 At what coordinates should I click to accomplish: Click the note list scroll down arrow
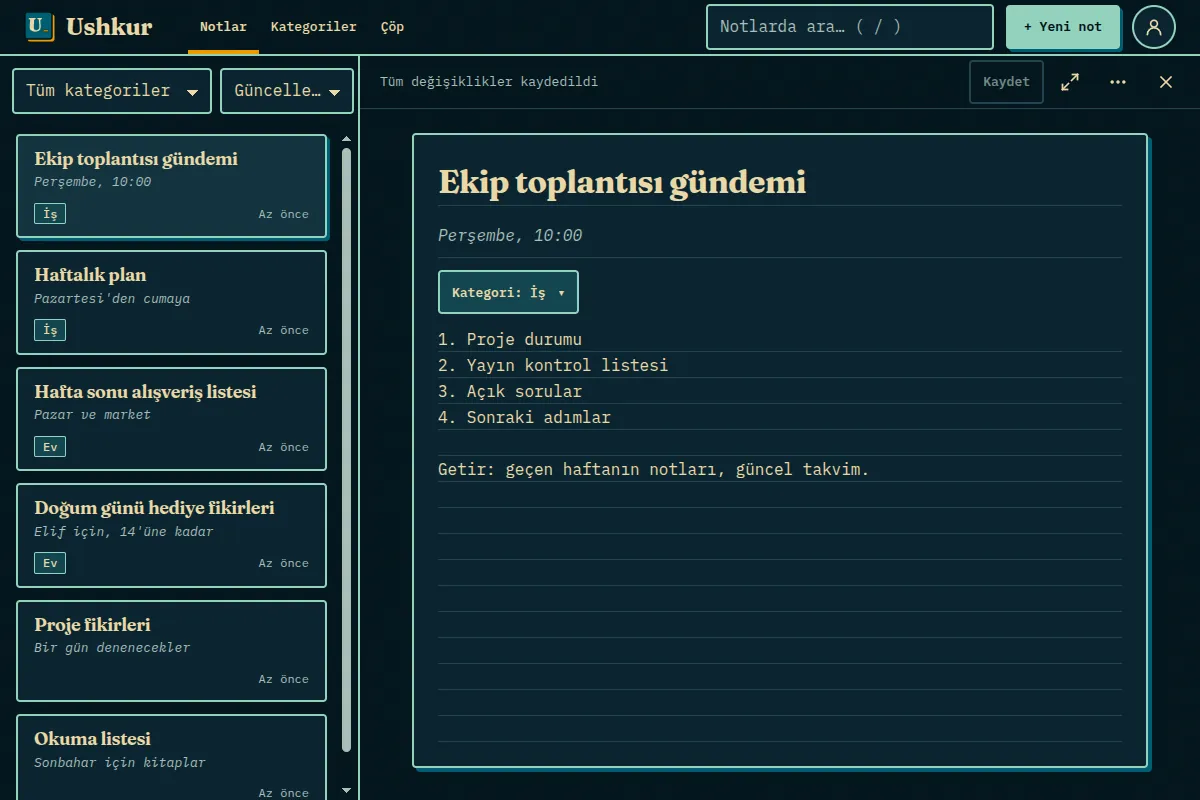346,790
